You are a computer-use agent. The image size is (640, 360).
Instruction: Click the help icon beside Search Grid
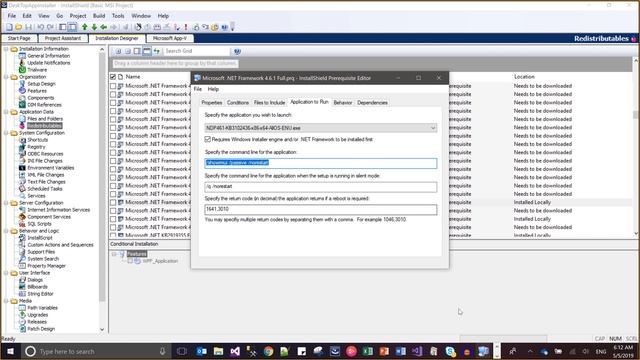coord(237,51)
